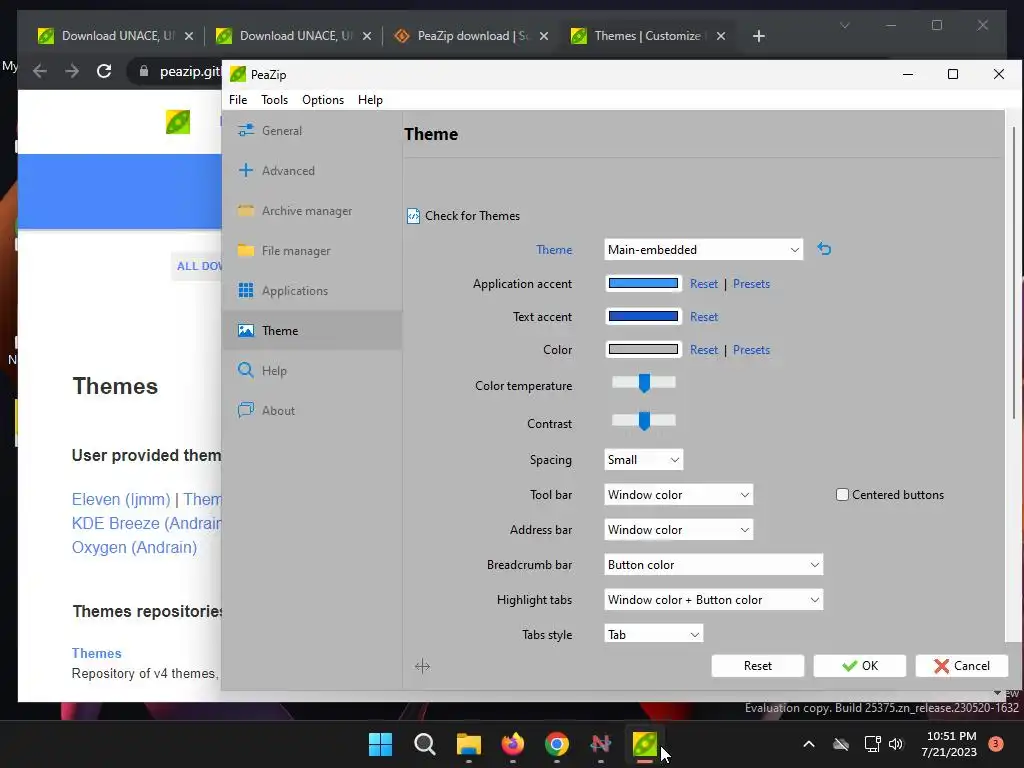Open Help magnifier icon in sidebar
Image resolution: width=1024 pixels, height=768 pixels.
[x=246, y=370]
